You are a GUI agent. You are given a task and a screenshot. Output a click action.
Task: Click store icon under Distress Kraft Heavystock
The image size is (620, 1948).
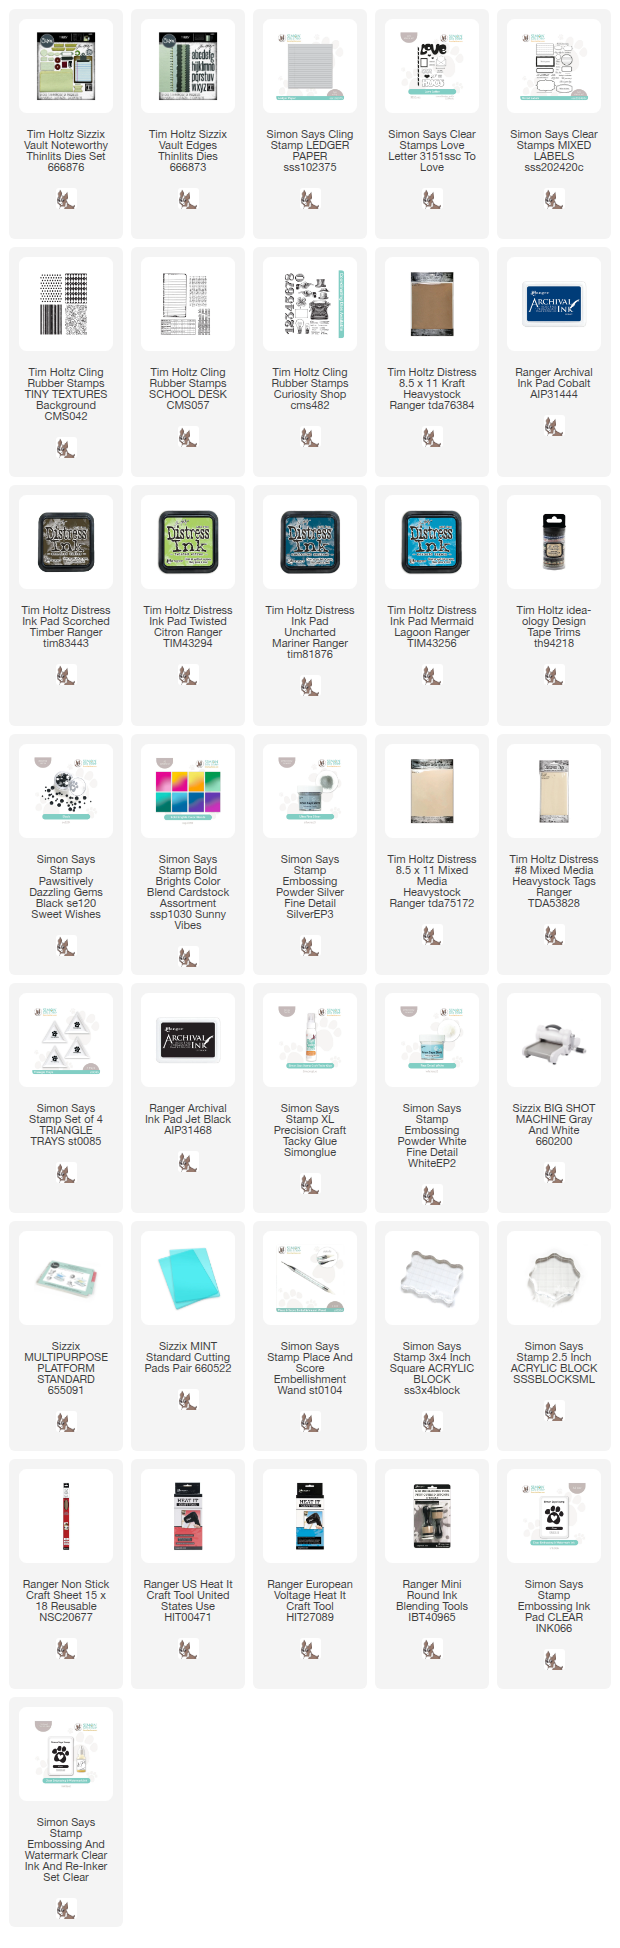pos(432,437)
